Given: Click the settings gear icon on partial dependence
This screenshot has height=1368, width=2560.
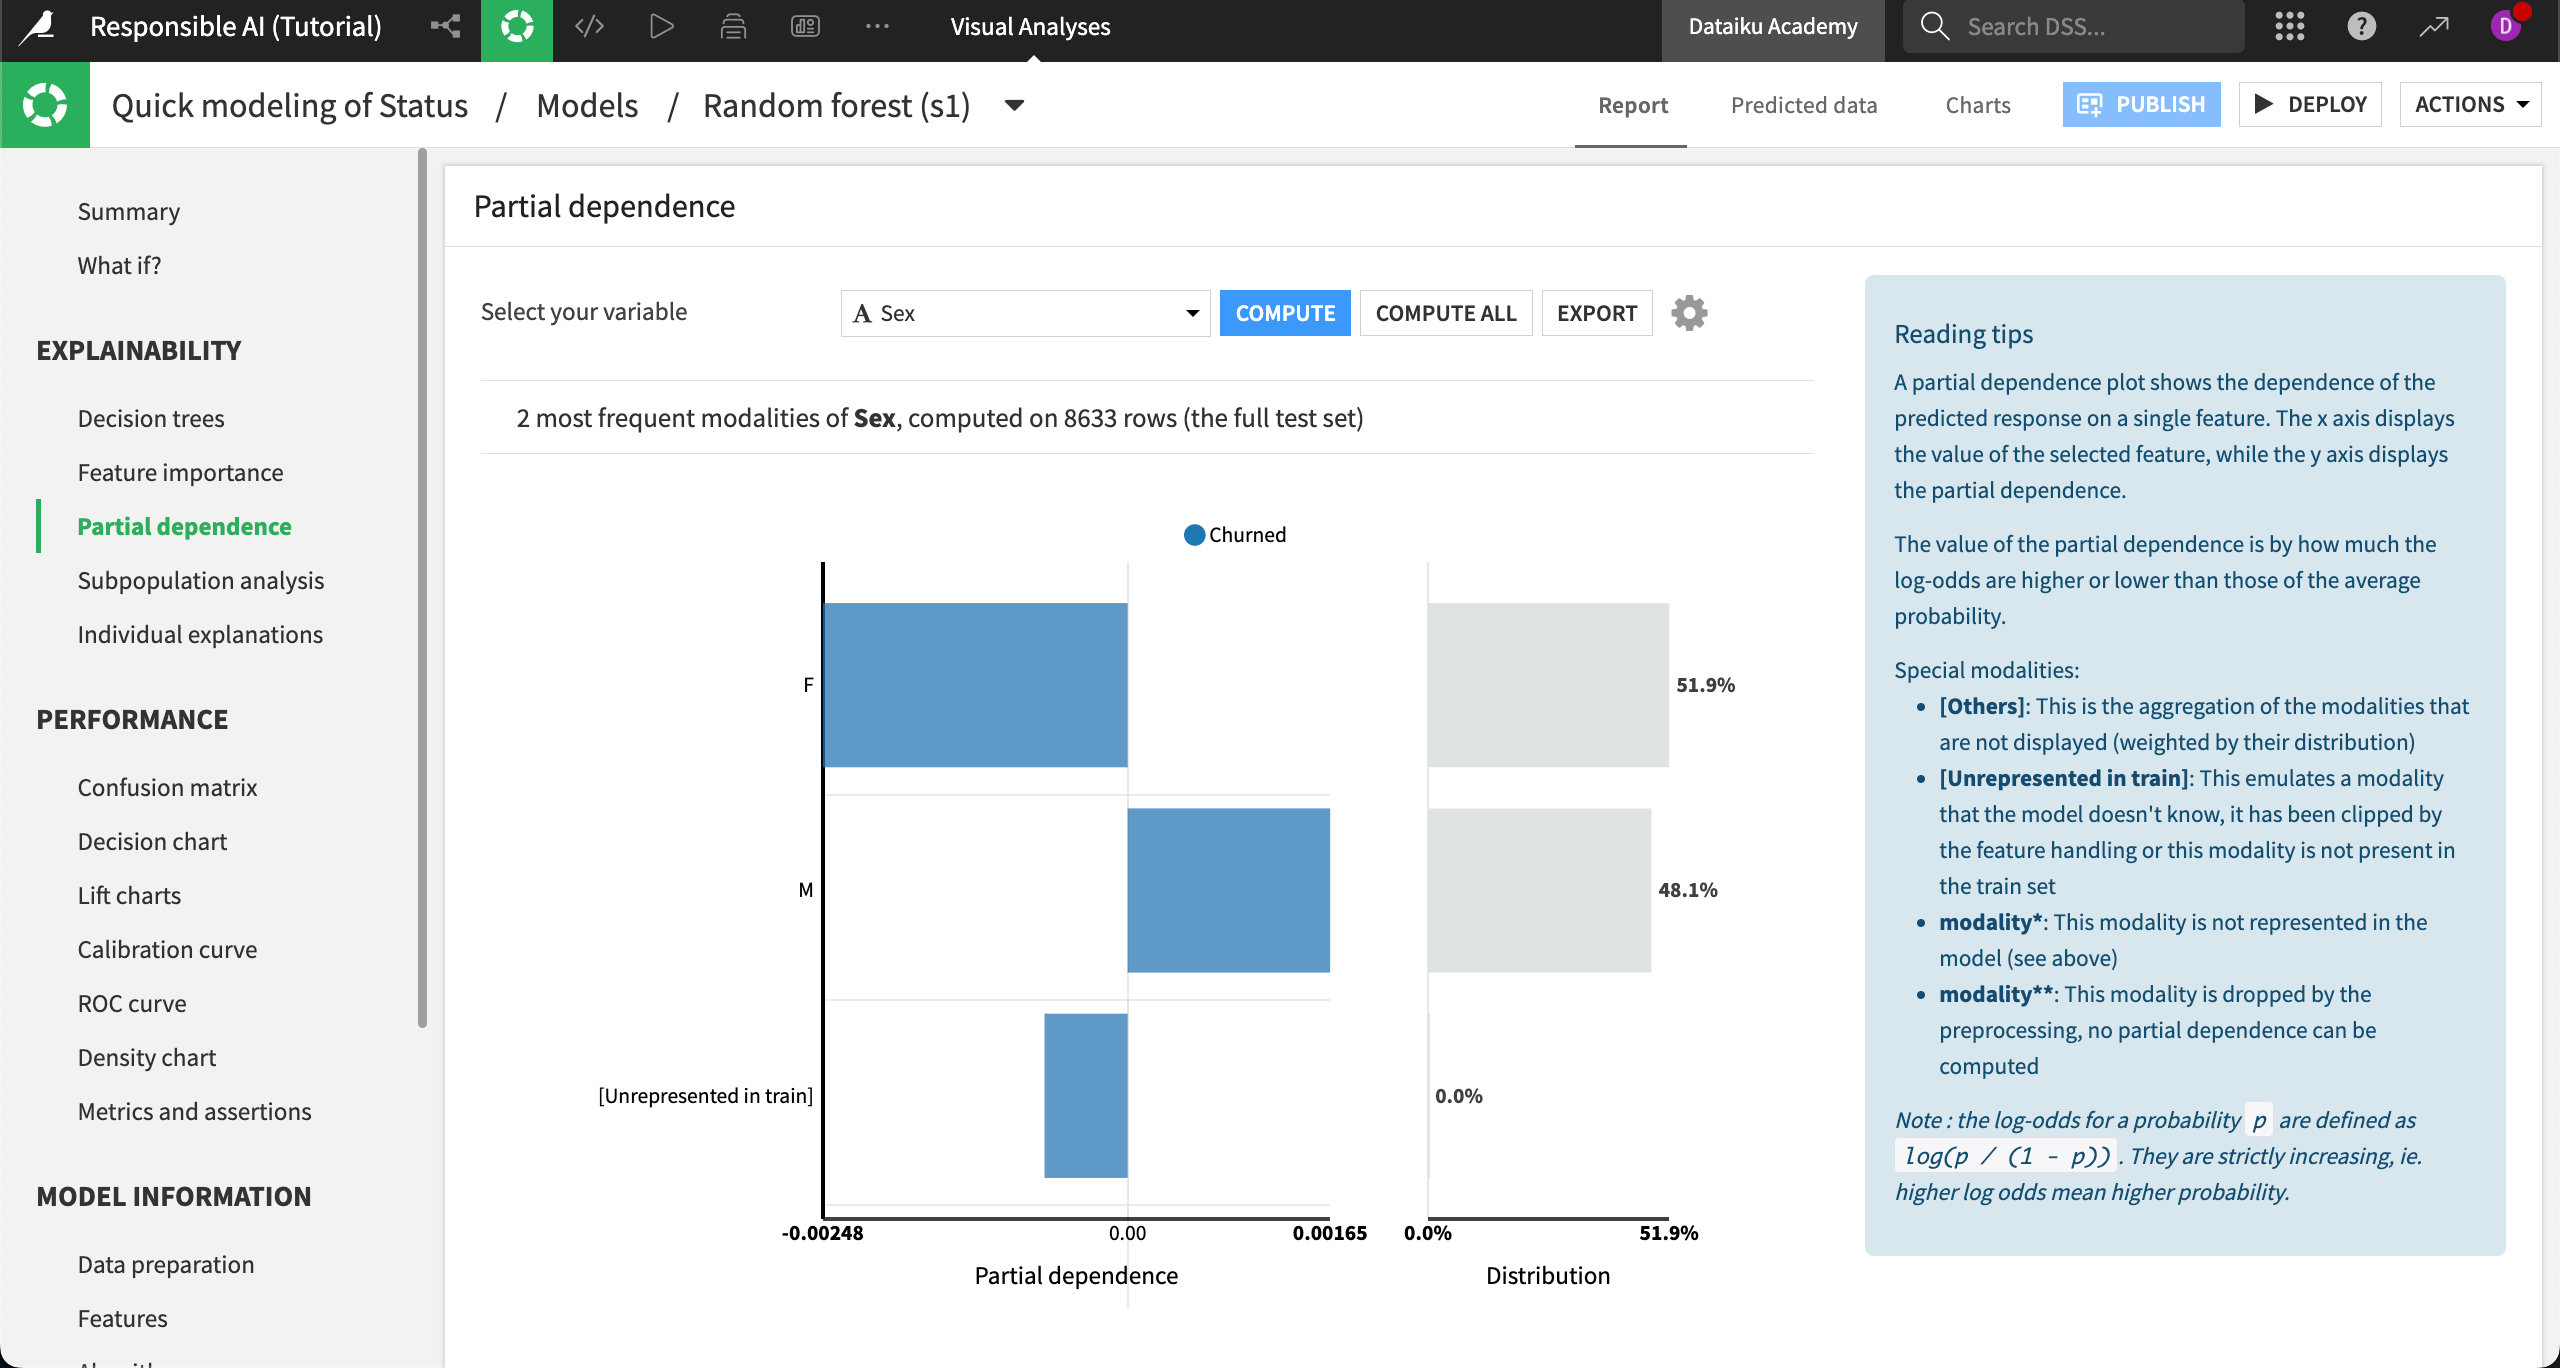Looking at the screenshot, I should (x=1690, y=312).
